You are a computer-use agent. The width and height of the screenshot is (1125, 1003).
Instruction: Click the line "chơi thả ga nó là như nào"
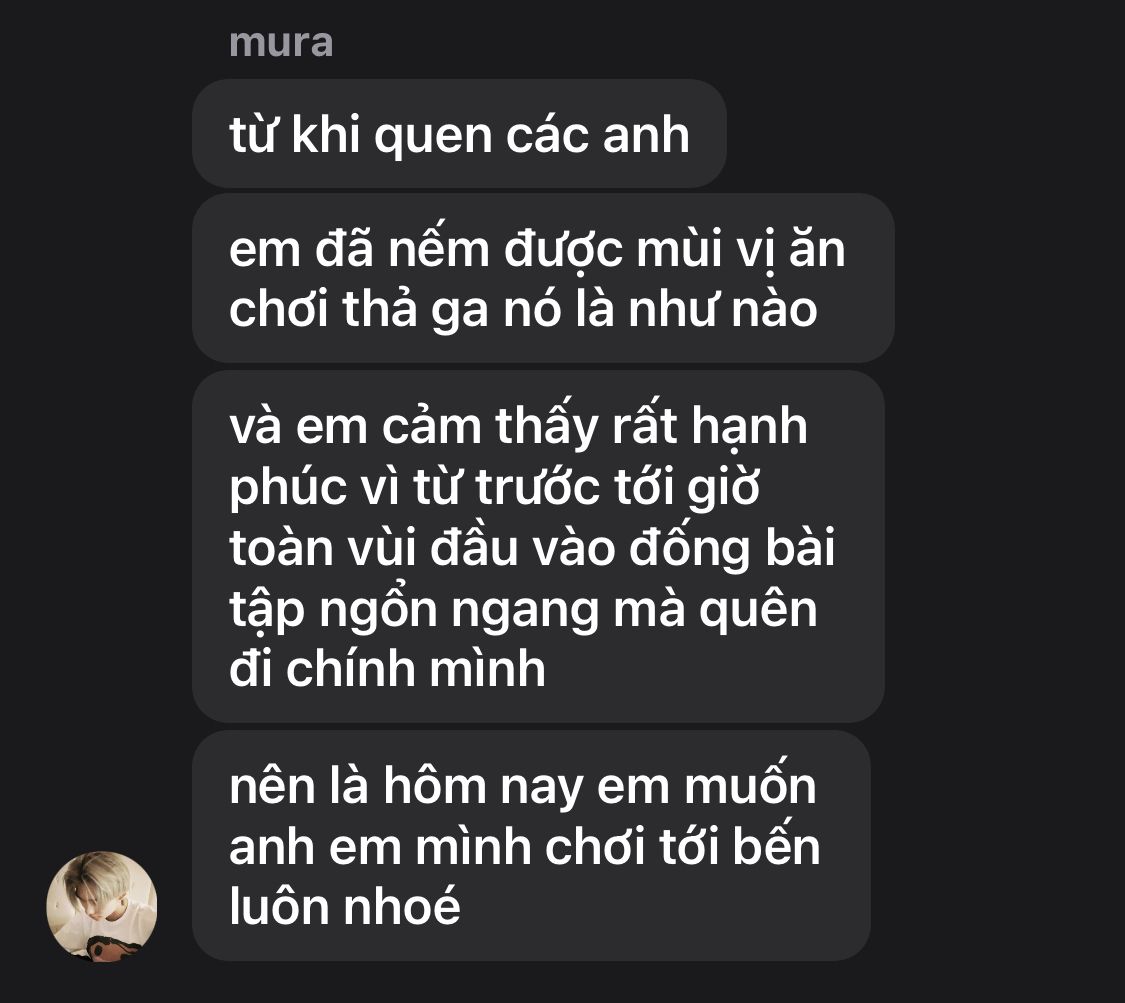click(x=523, y=310)
